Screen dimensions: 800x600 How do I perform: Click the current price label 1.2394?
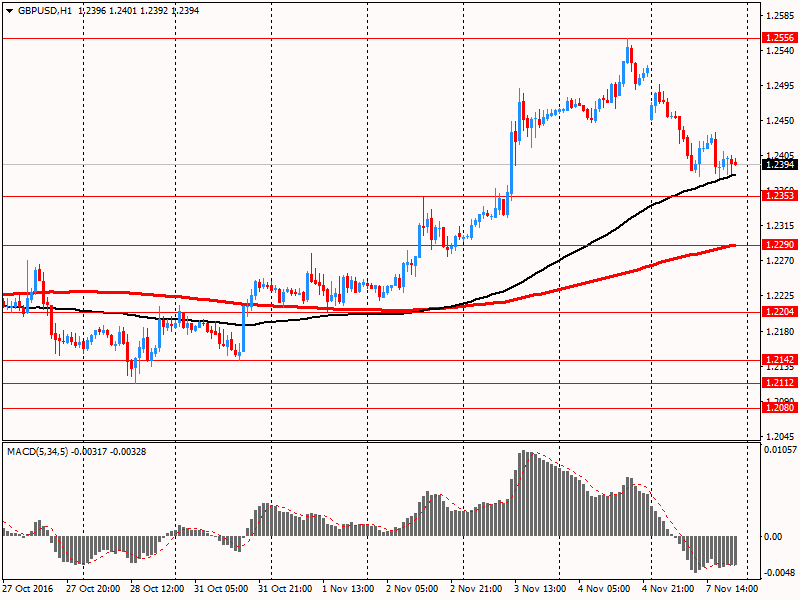[780, 164]
